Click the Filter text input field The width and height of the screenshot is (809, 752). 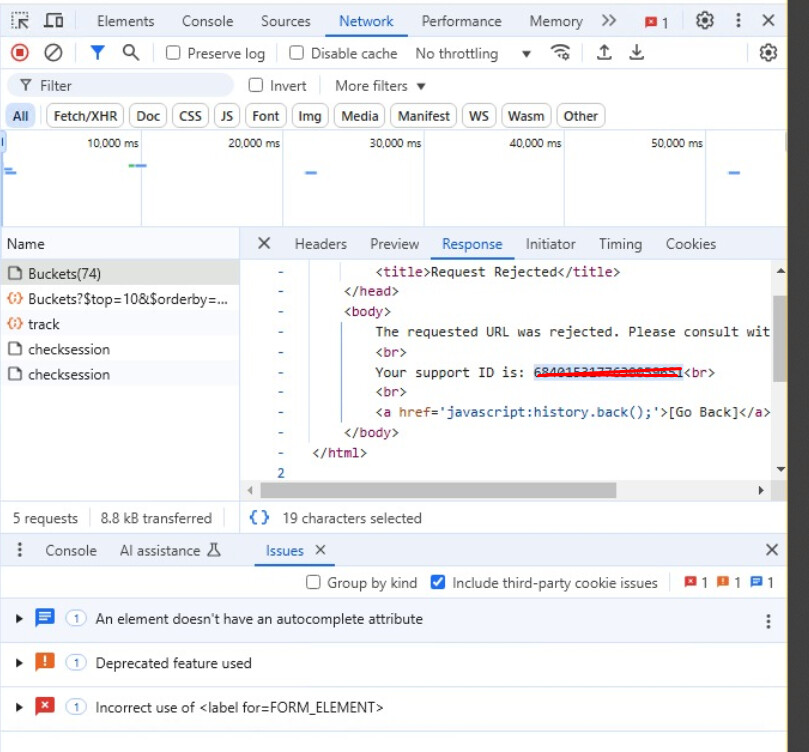point(120,86)
